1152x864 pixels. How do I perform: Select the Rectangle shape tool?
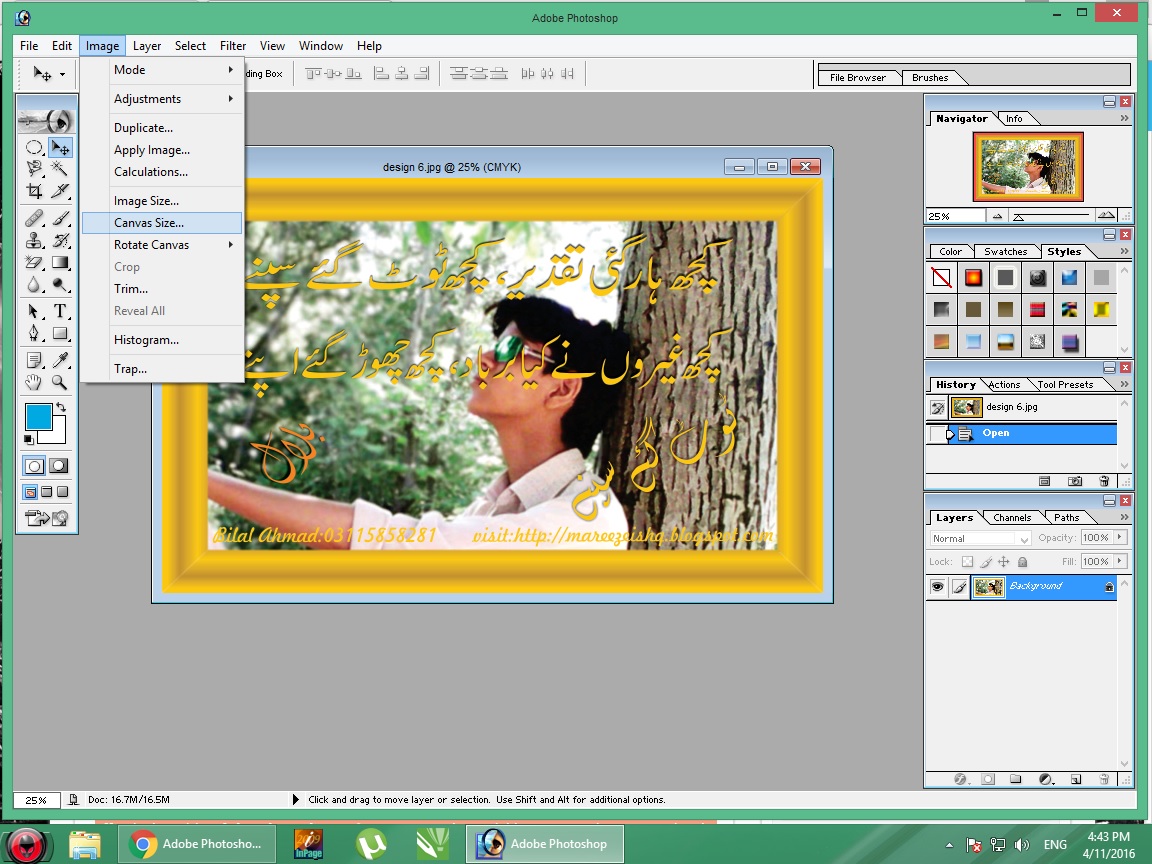[60, 334]
